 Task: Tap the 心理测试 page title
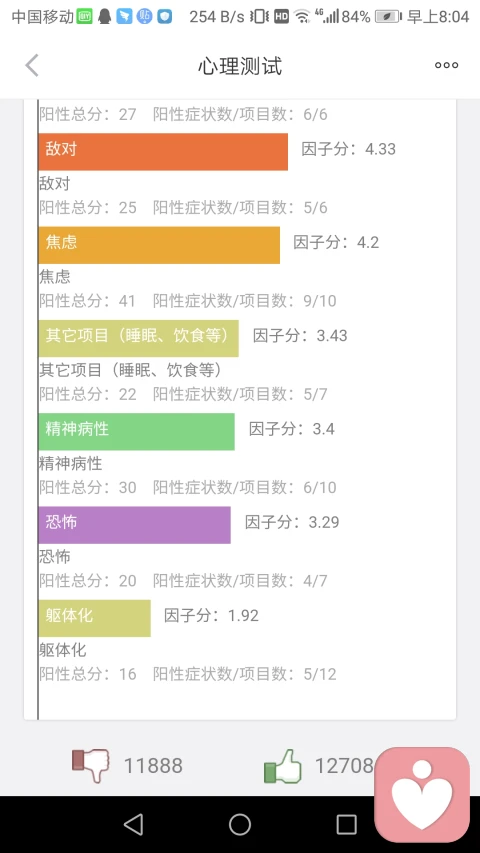pyautogui.click(x=240, y=66)
